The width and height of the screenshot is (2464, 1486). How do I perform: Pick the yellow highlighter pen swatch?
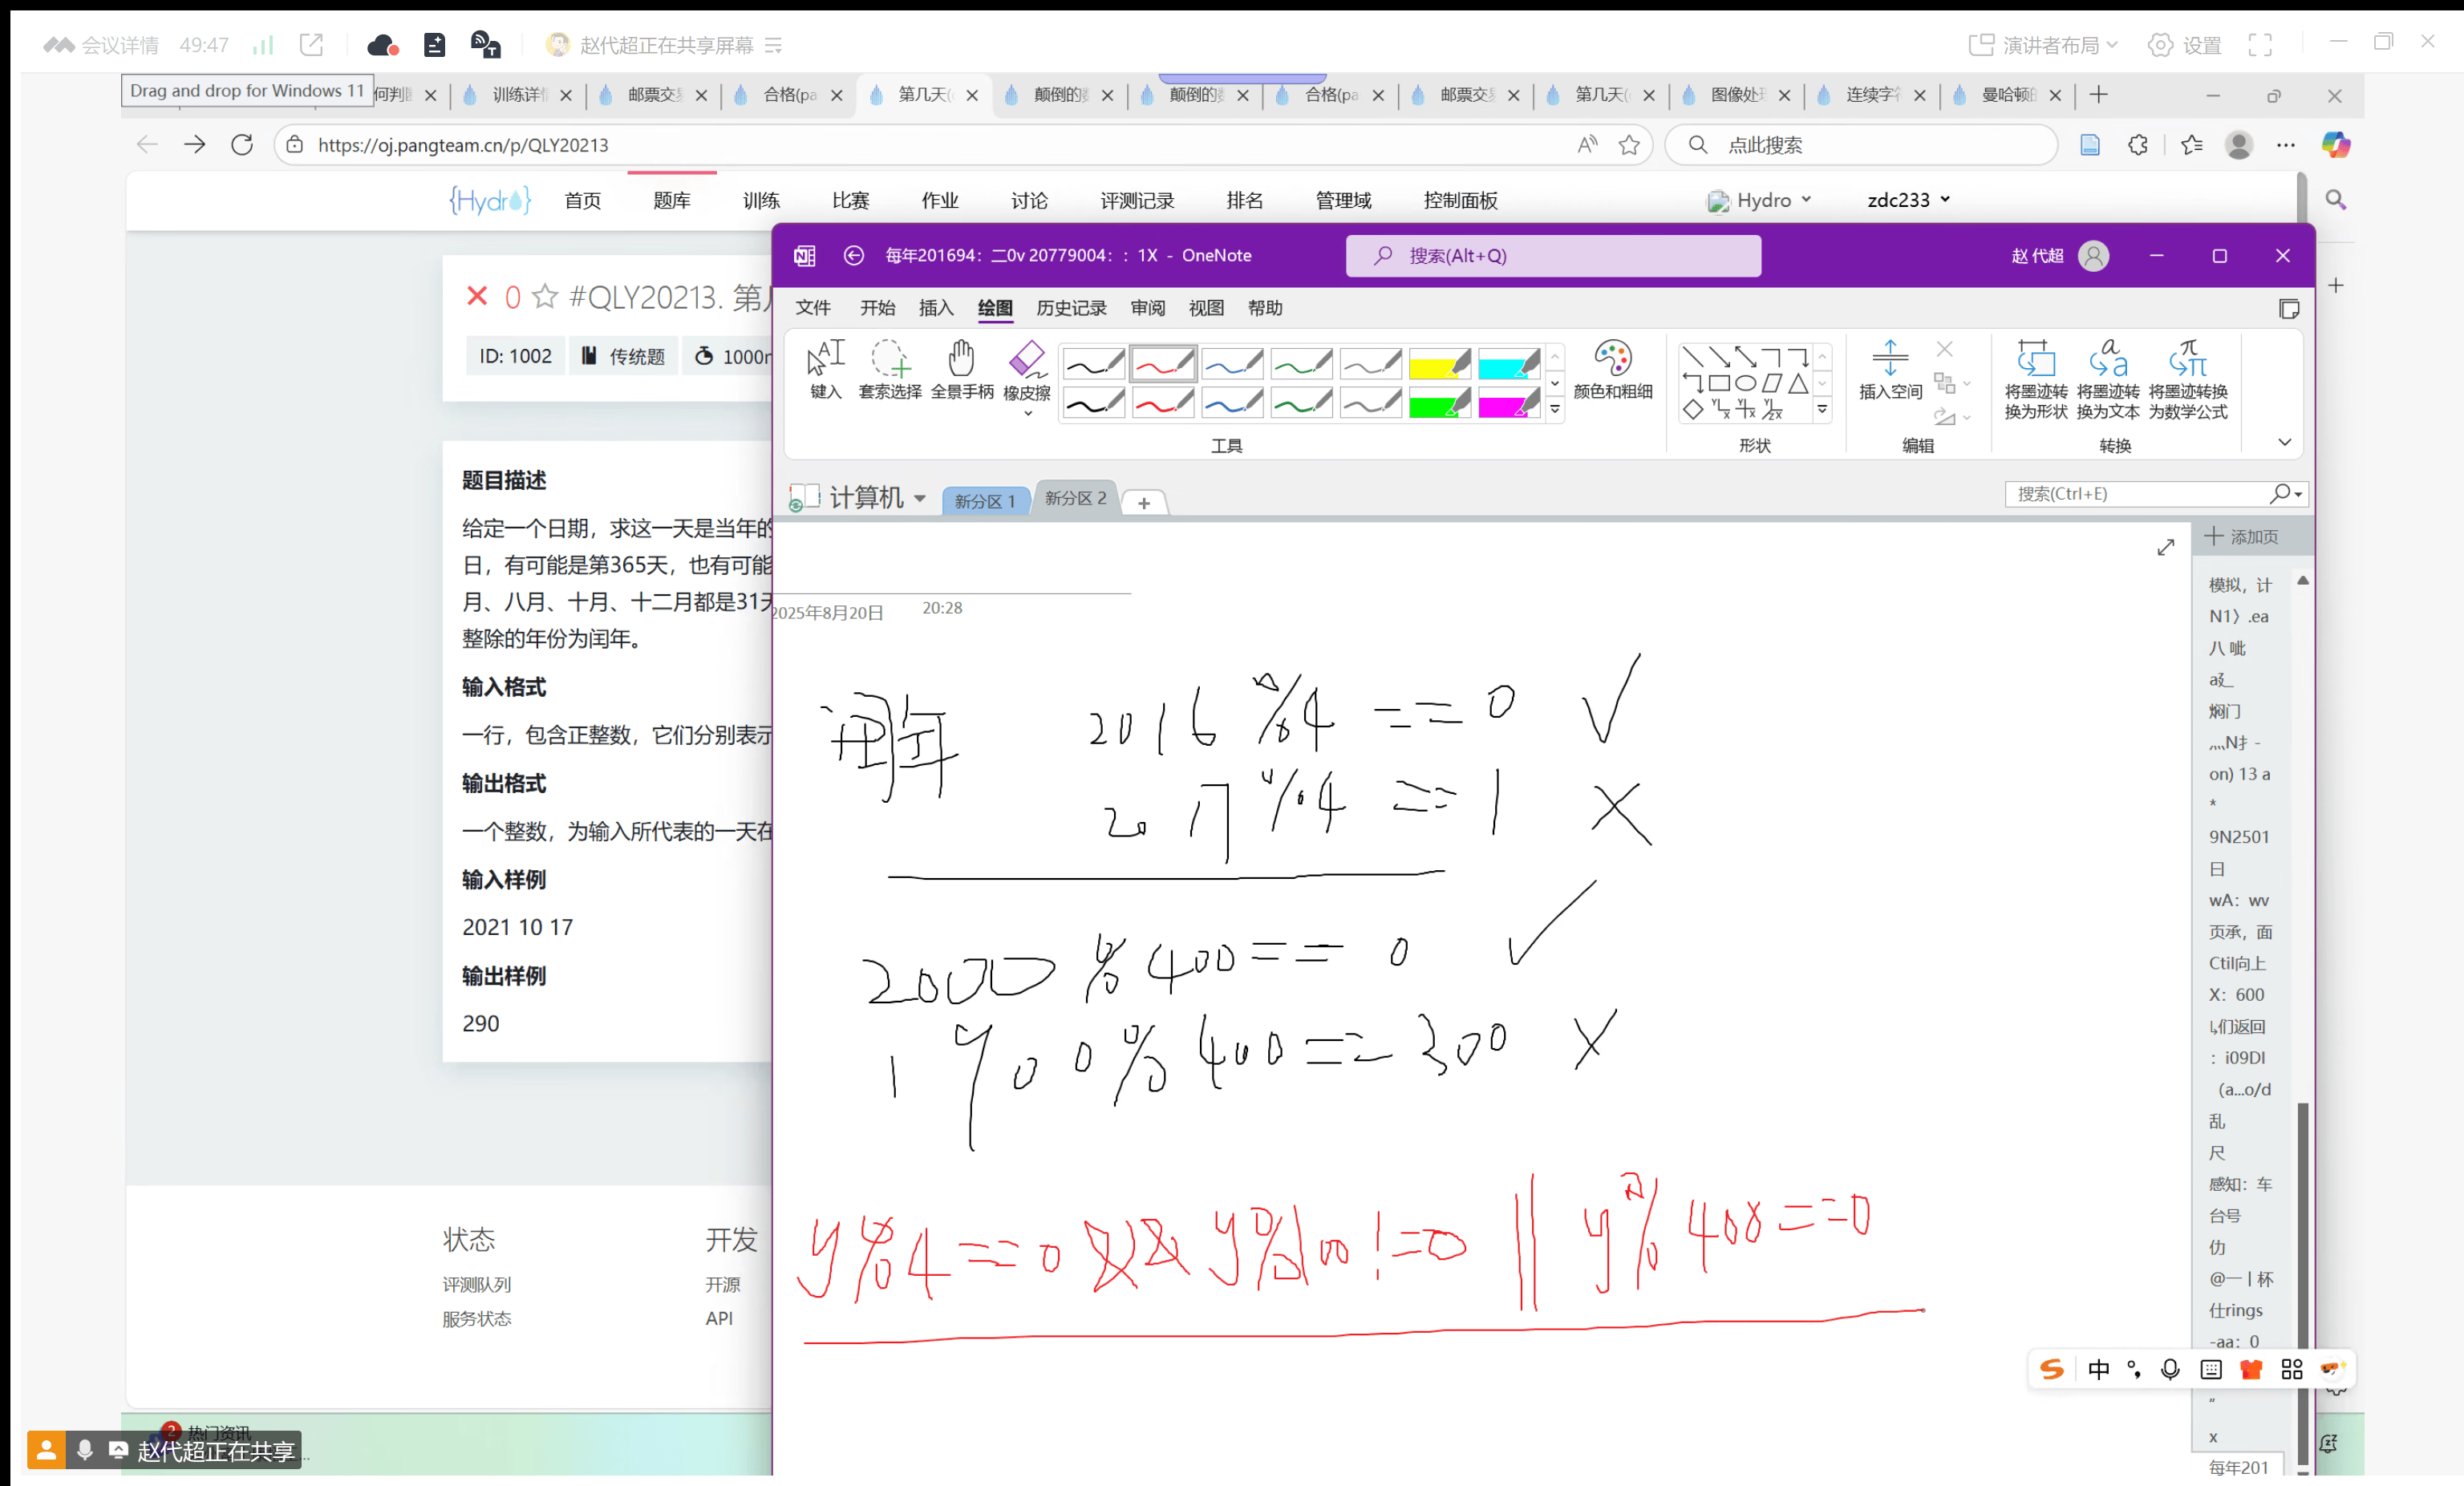(1438, 364)
